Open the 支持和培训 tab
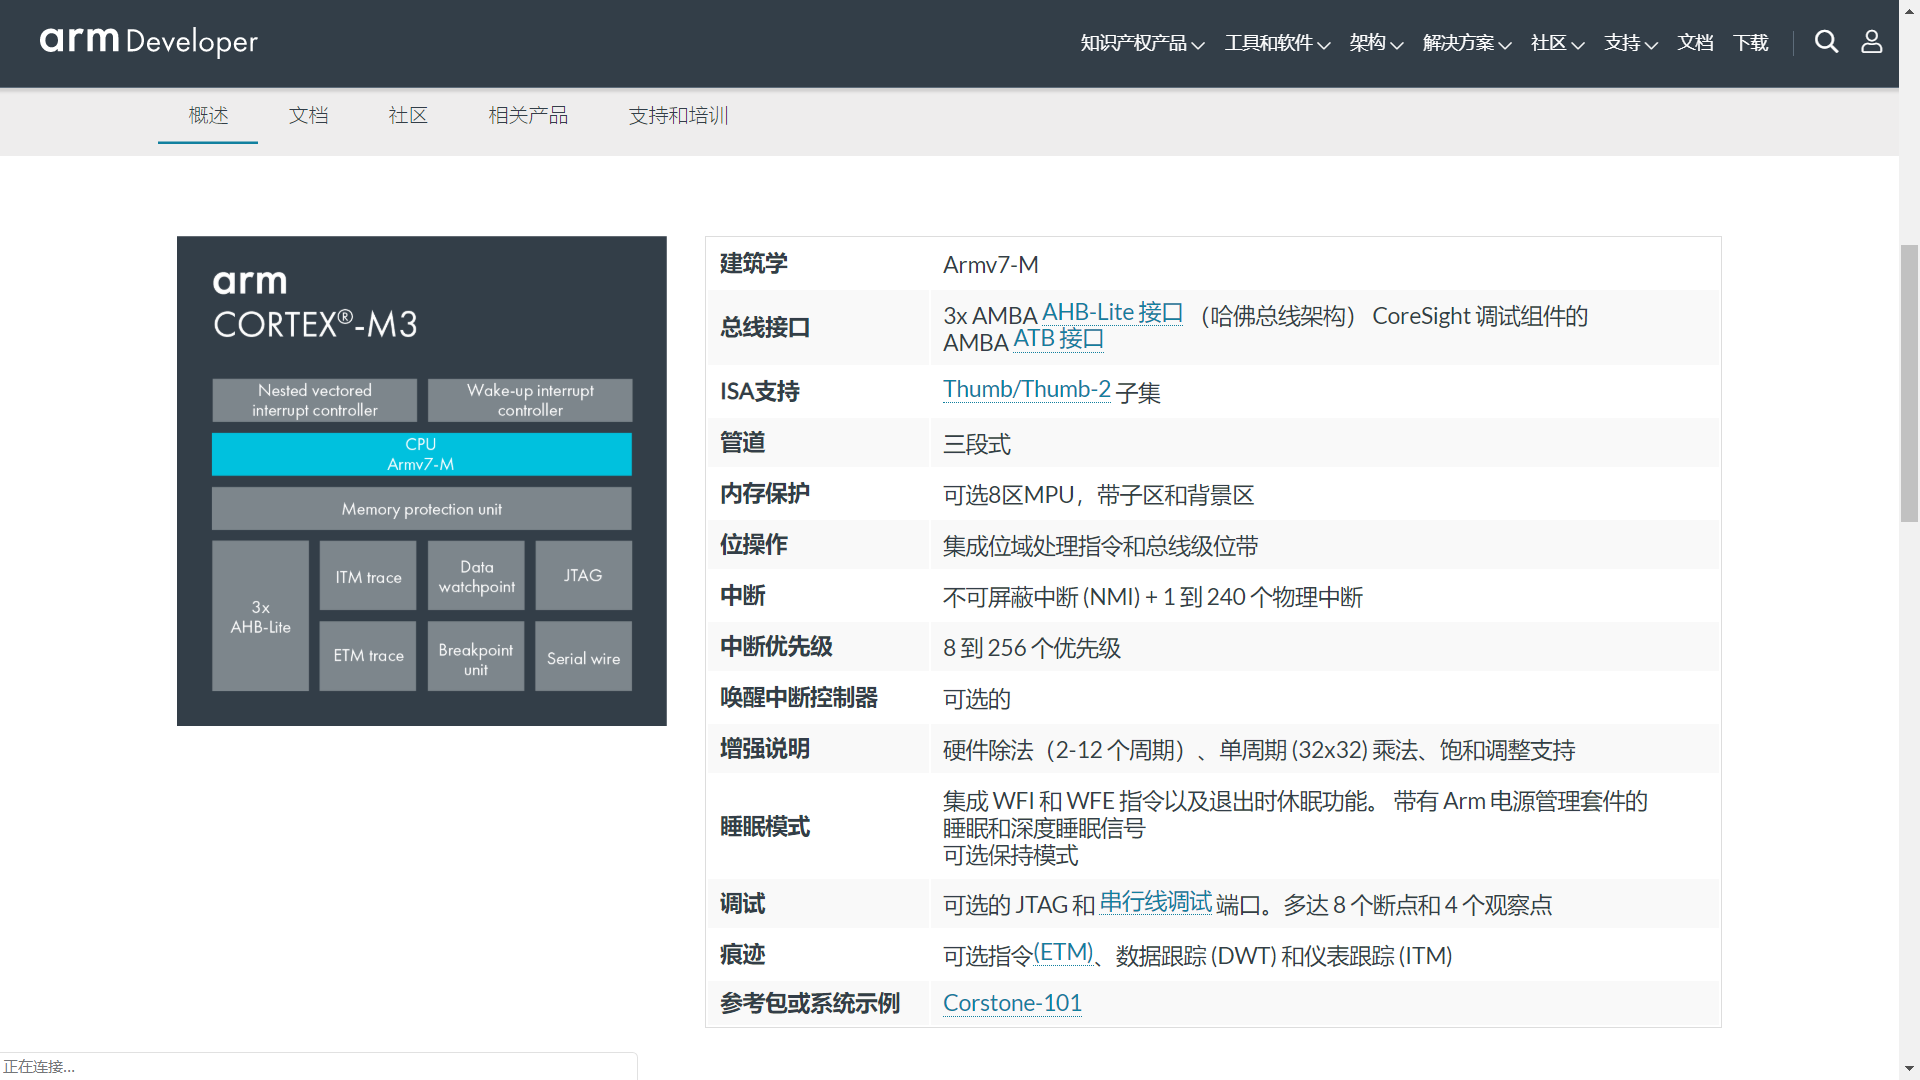Image resolution: width=1920 pixels, height=1080 pixels. [678, 116]
